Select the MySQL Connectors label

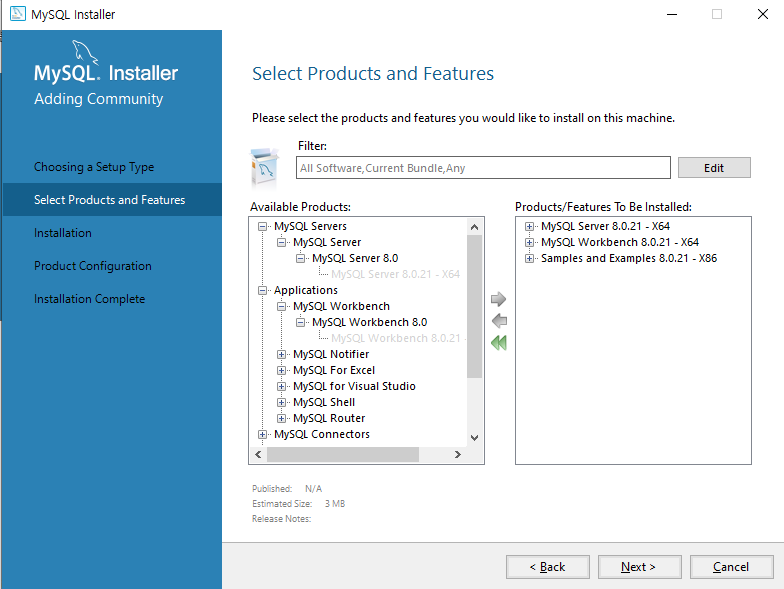pyautogui.click(x=322, y=434)
